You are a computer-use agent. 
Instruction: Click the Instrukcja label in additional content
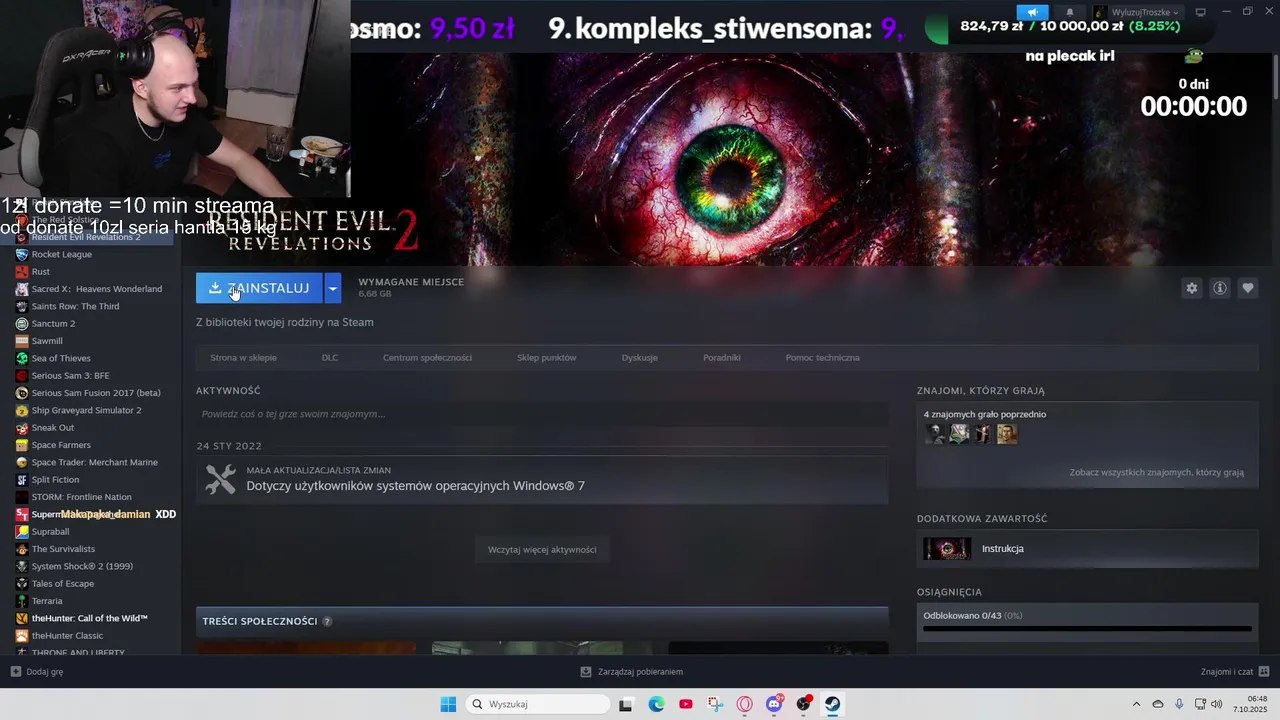point(1003,548)
